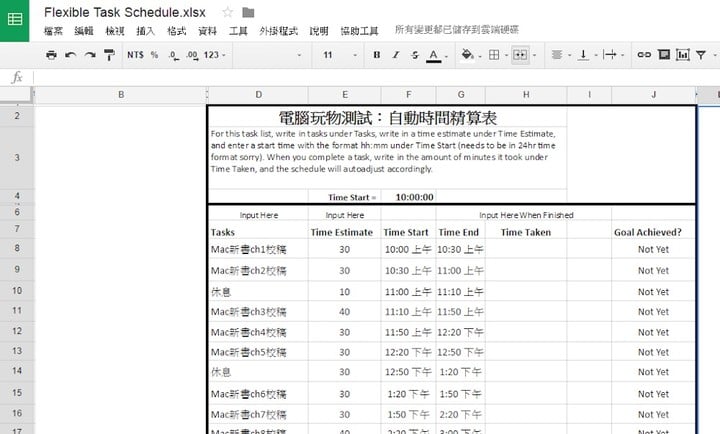Click the Google Sheets home icon

(x=14, y=19)
